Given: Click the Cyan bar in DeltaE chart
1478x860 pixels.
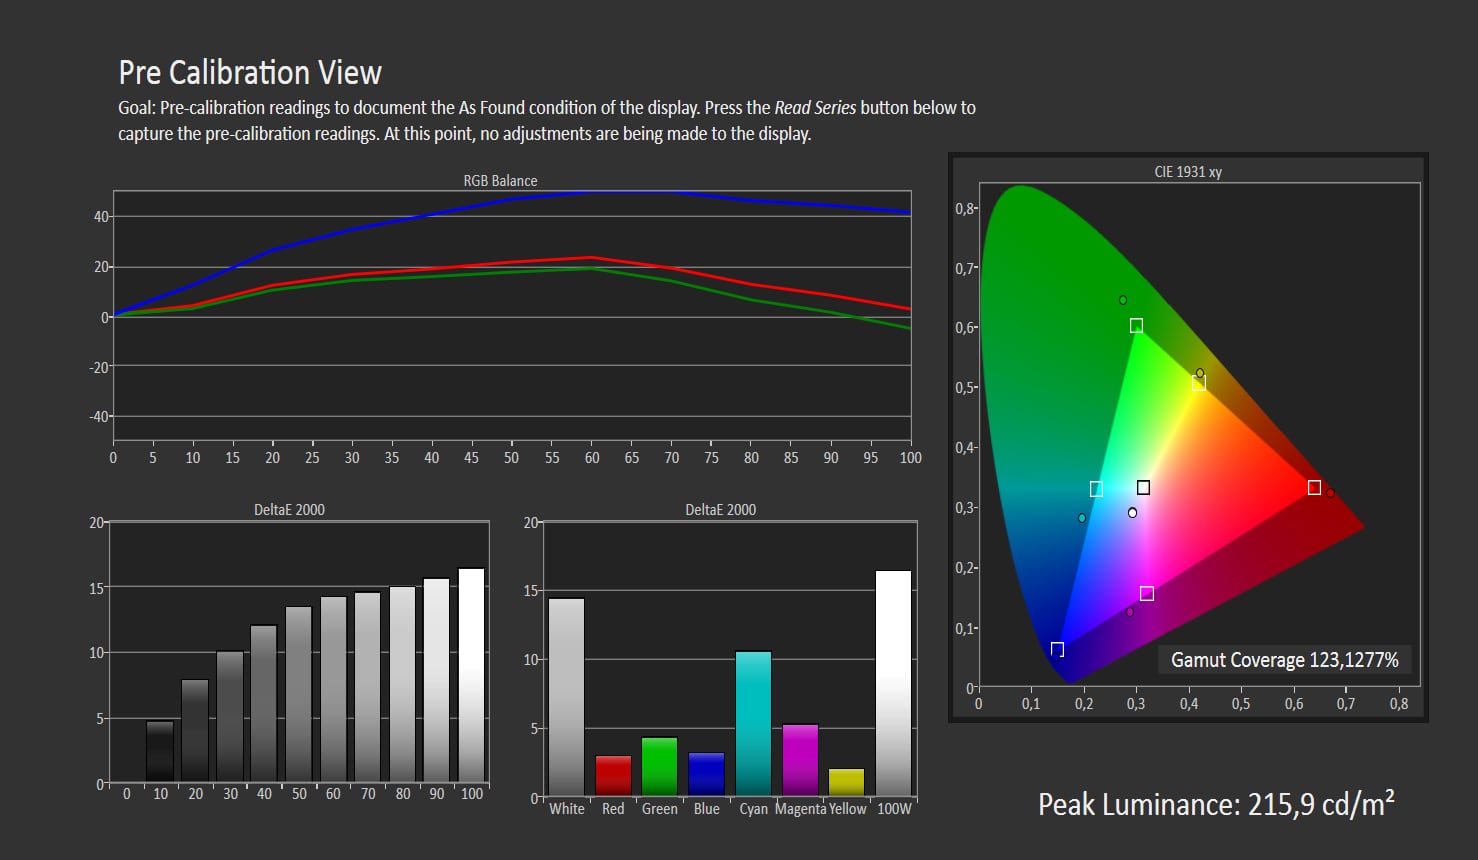Looking at the screenshot, I should click(753, 723).
